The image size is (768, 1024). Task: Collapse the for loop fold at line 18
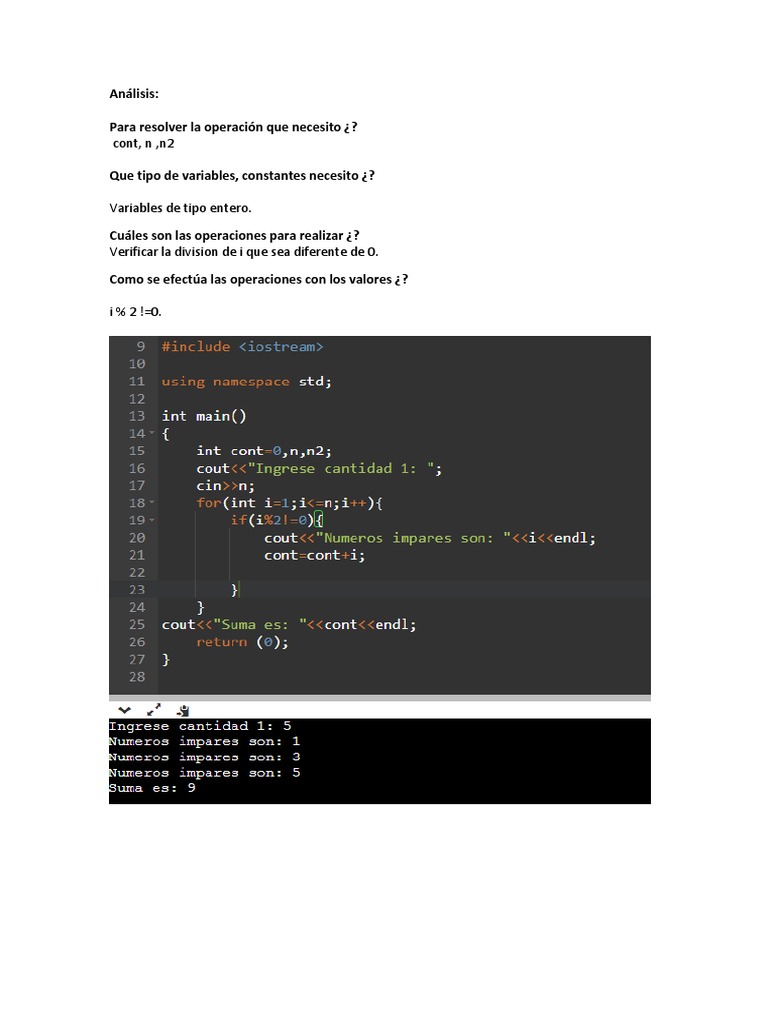152,502
